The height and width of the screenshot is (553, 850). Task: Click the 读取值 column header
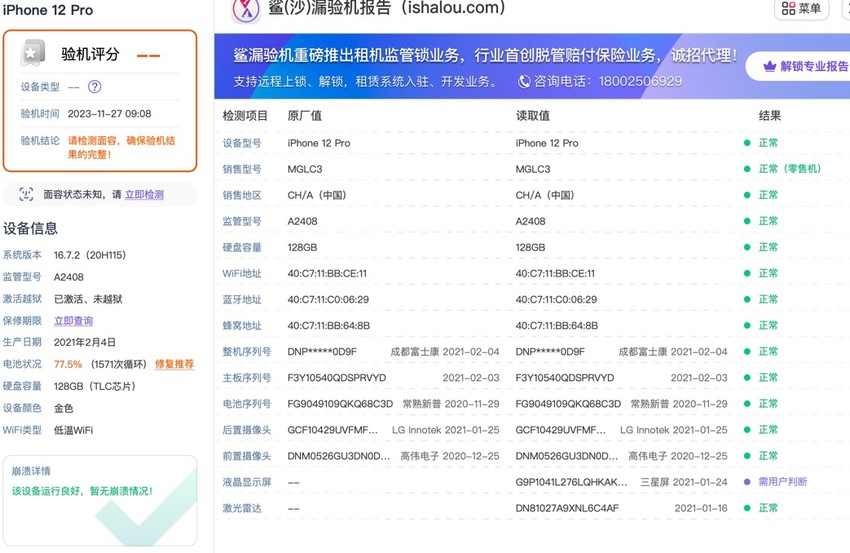click(x=532, y=115)
